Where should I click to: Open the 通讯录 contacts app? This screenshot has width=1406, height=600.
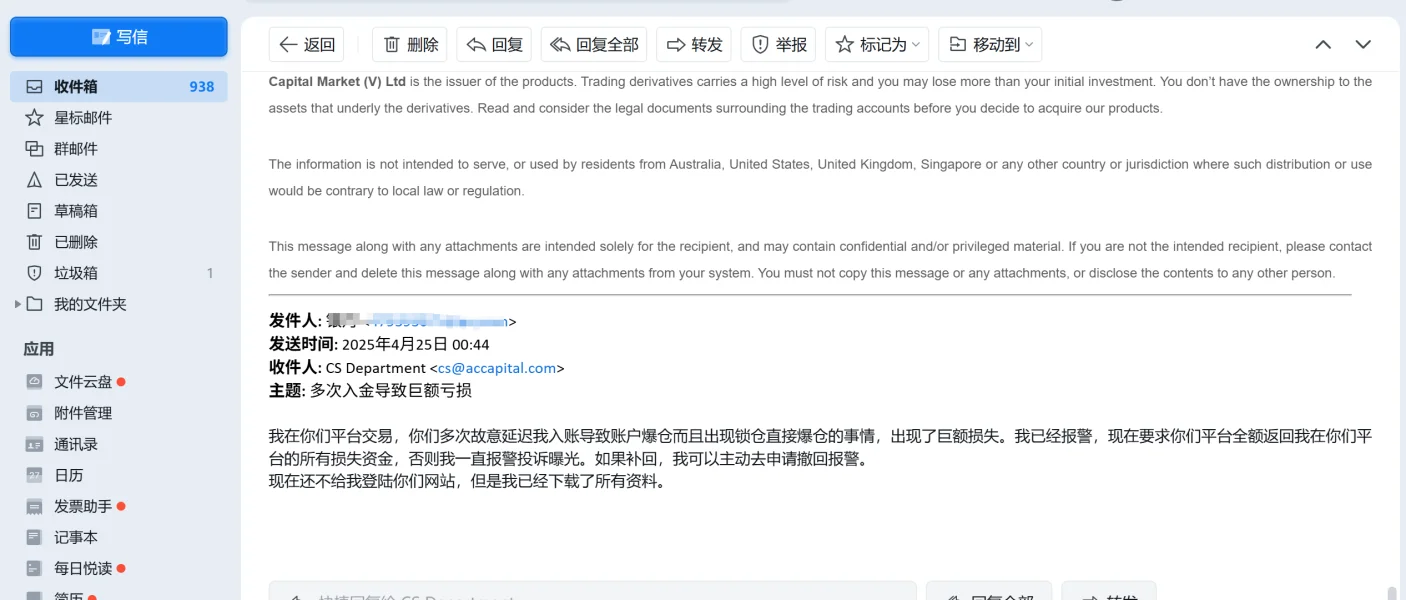pyautogui.click(x=75, y=444)
